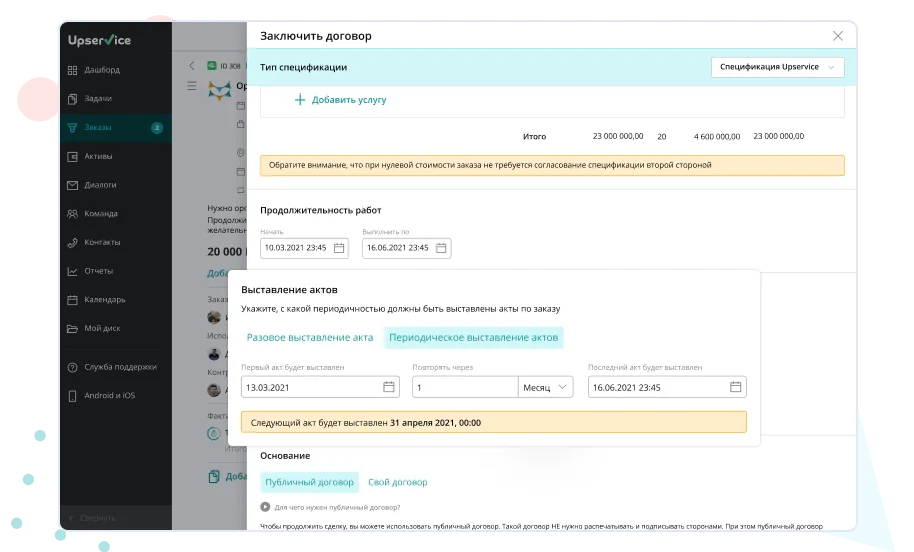Click the 4 600 000,00 total value
Viewport: 914px width, 552px height.
[717, 136]
